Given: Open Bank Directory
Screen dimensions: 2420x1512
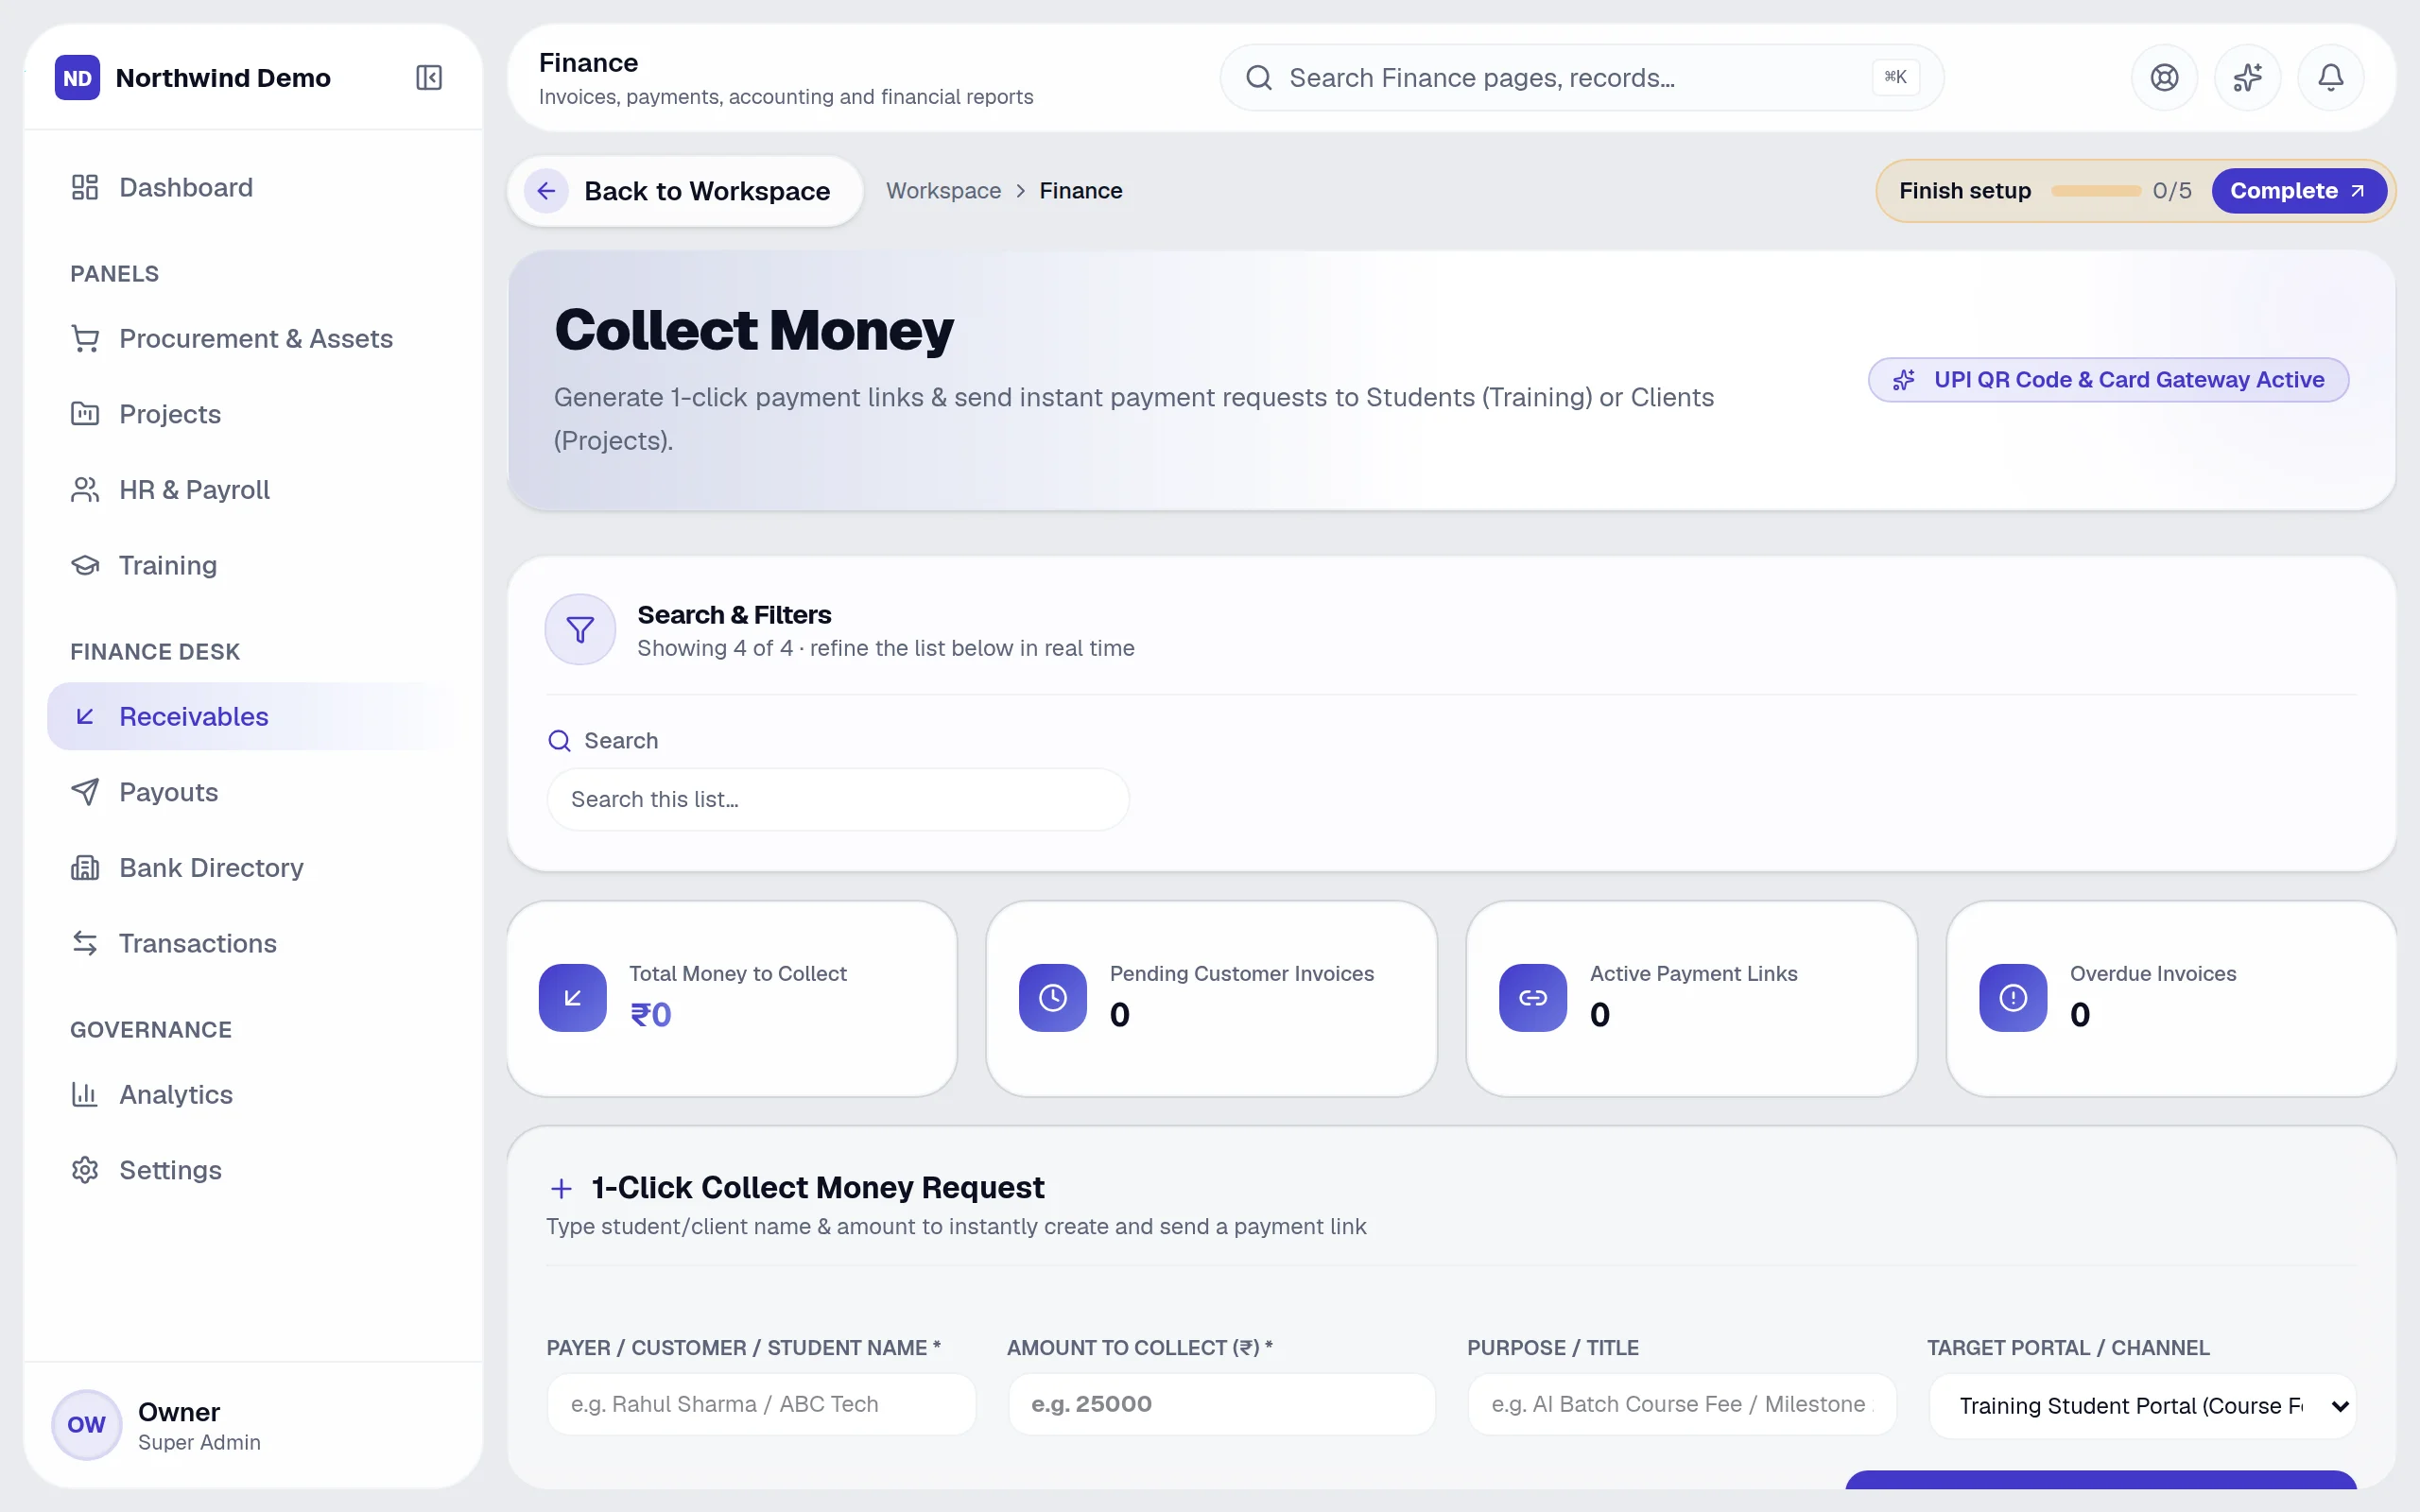Looking at the screenshot, I should point(253,868).
